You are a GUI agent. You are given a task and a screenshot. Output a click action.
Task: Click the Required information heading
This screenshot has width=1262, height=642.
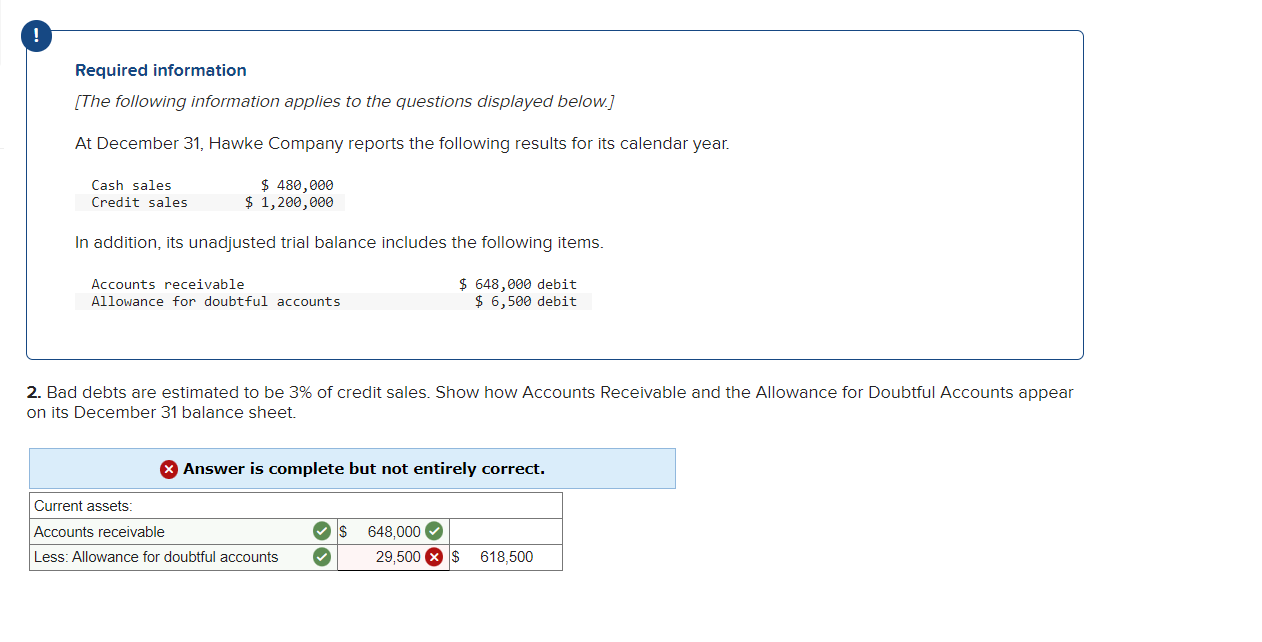click(160, 70)
